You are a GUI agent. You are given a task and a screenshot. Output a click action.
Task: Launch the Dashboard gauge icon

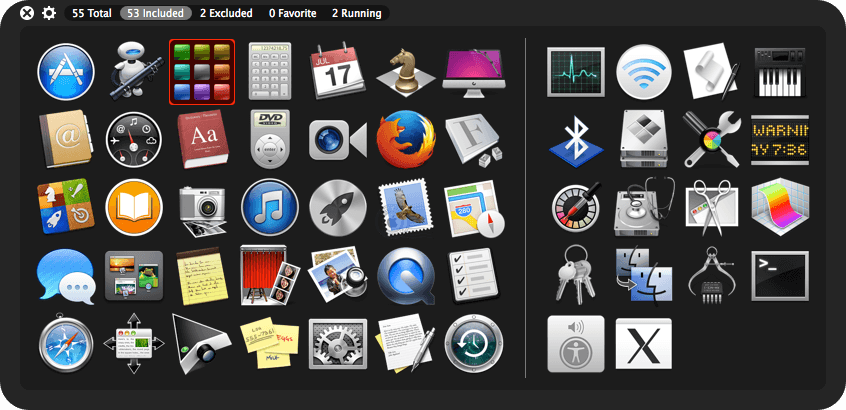(x=134, y=139)
